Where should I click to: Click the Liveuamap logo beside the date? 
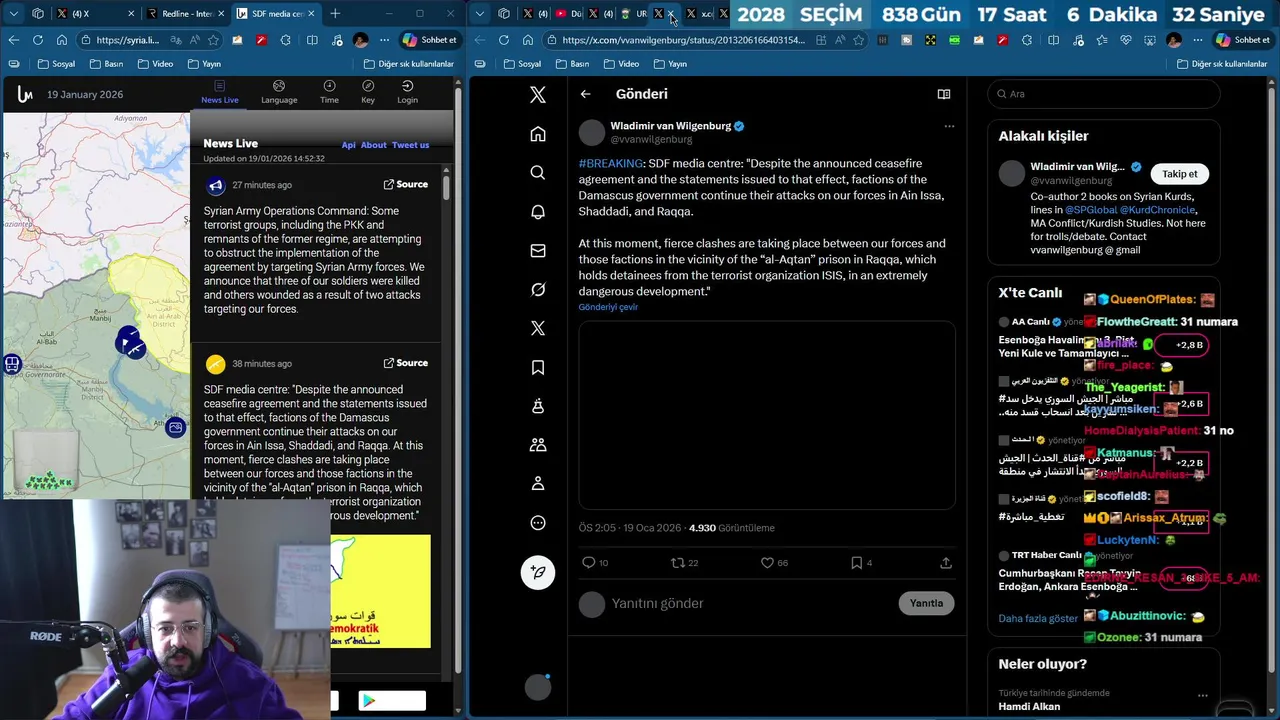(25, 94)
